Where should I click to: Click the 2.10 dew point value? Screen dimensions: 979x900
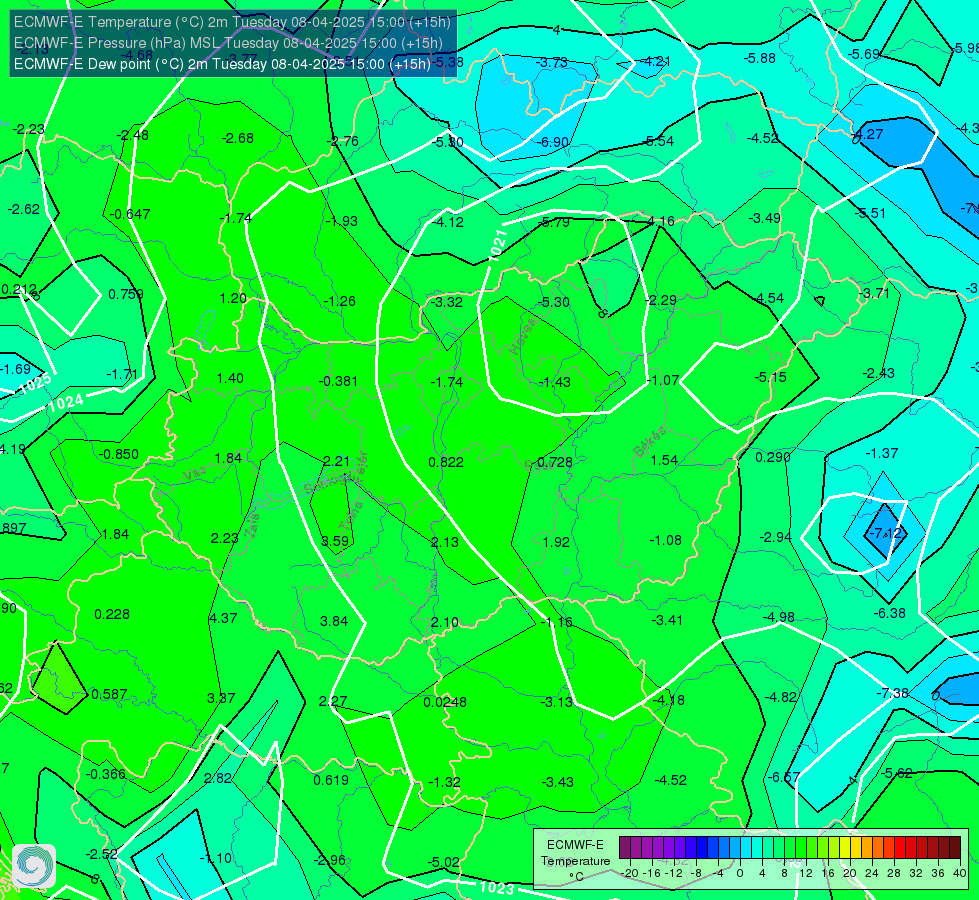pyautogui.click(x=445, y=622)
